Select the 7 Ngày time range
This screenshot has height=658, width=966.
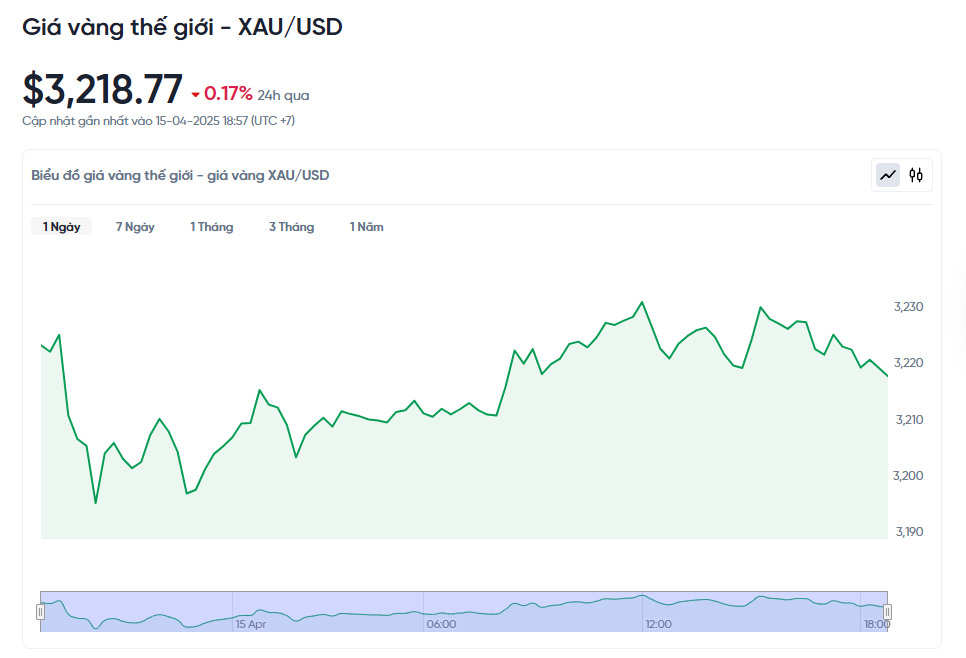tap(135, 227)
